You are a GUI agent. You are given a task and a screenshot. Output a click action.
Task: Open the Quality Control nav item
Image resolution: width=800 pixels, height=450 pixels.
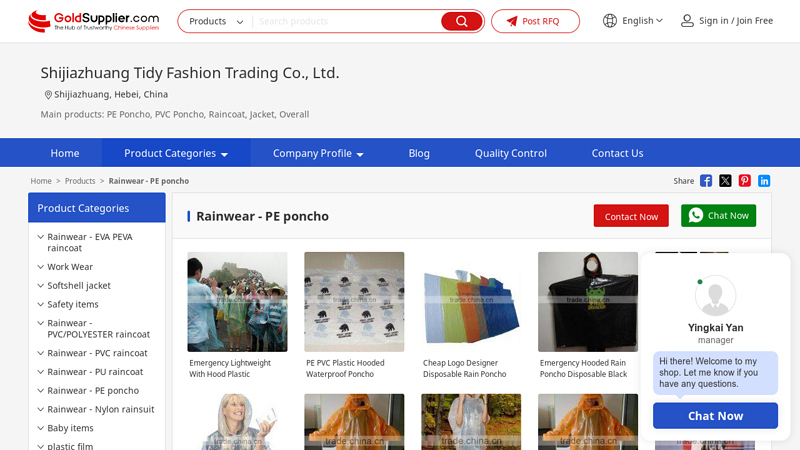(x=511, y=153)
